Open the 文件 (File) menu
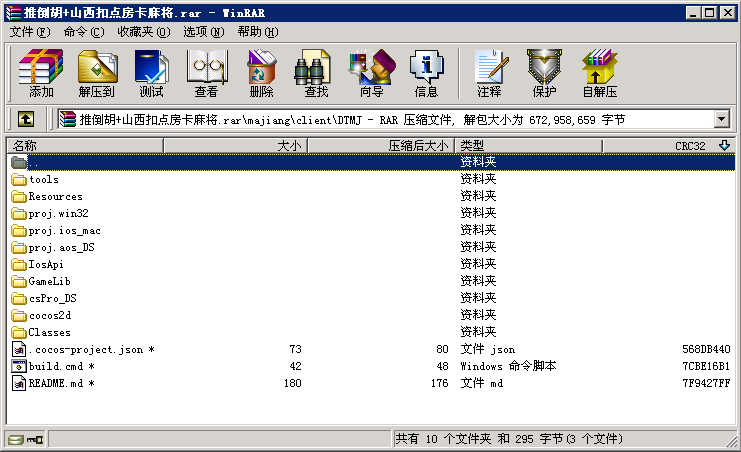Viewport: 741px width, 452px height. (x=28, y=32)
